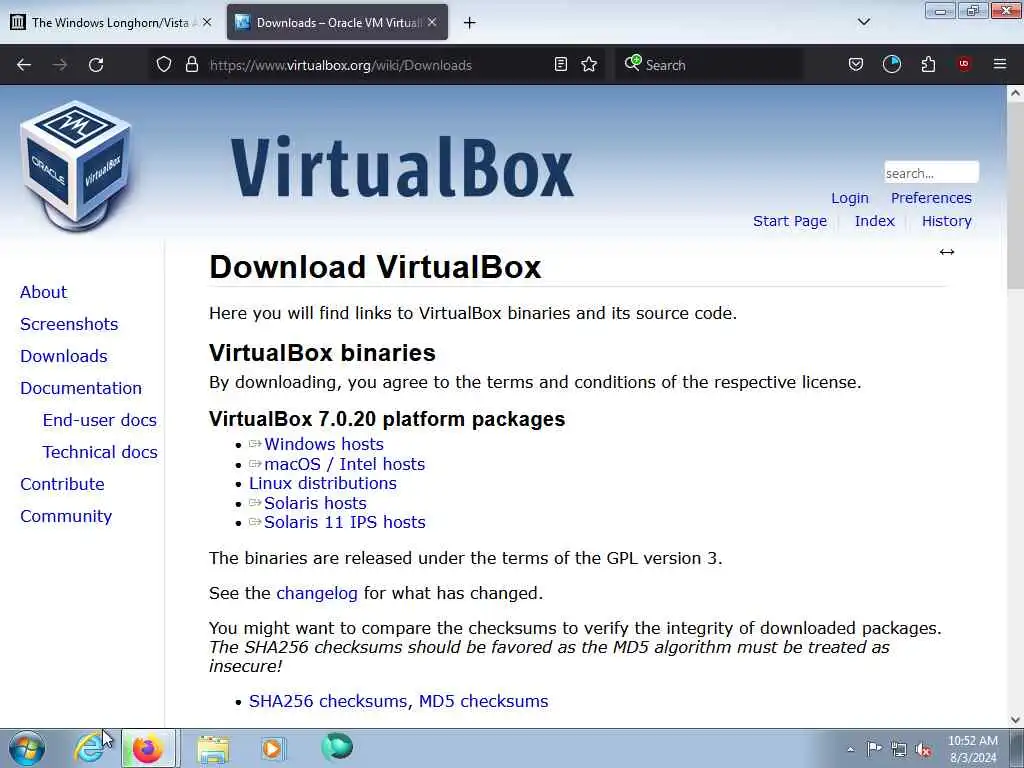
Task: Click the network tray icon
Action: [x=899, y=749]
